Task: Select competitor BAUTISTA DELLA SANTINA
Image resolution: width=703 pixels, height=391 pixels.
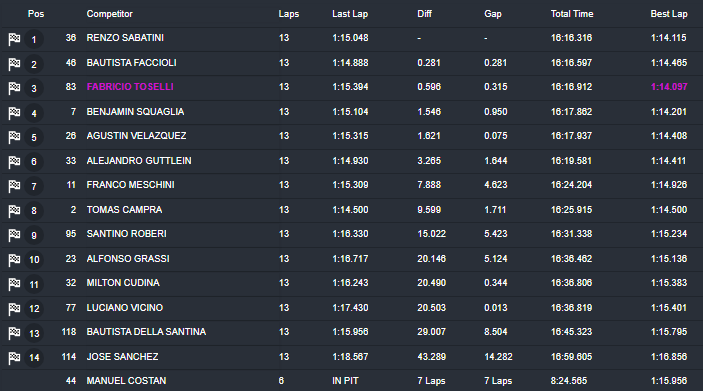Action: point(146,332)
